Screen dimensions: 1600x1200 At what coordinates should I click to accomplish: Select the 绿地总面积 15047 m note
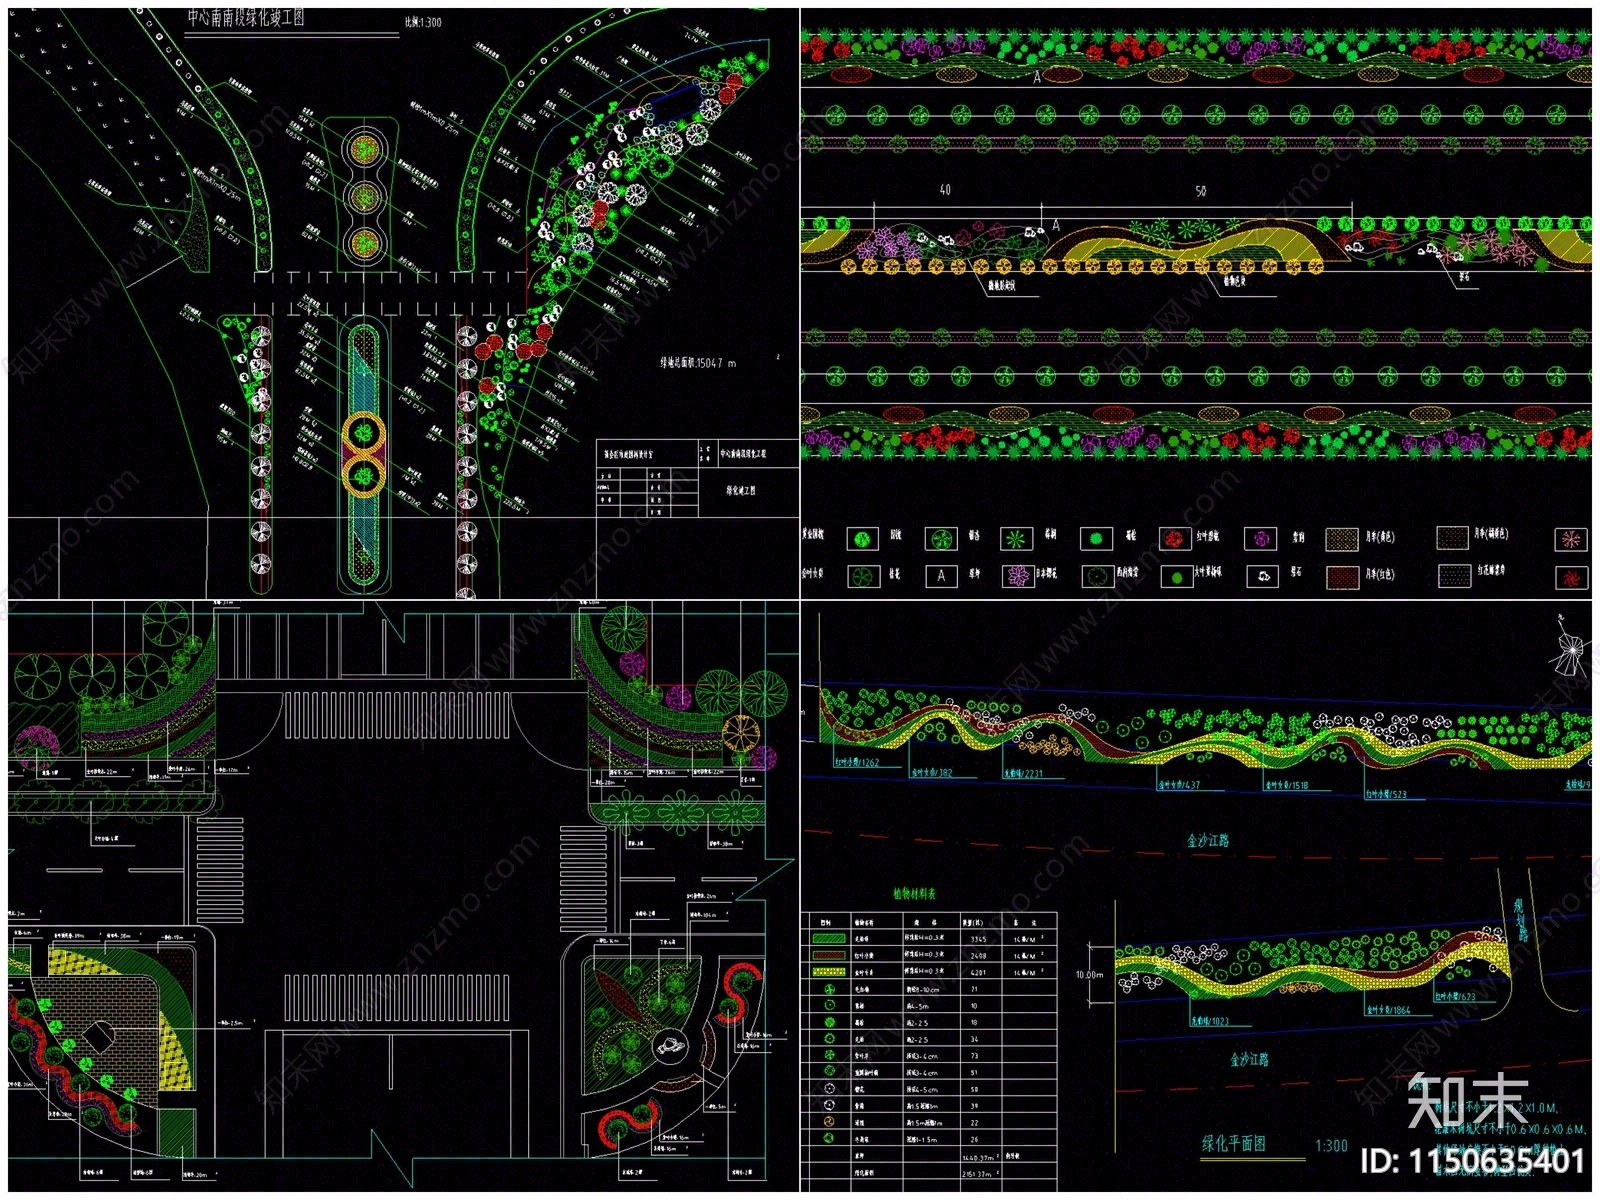click(698, 363)
